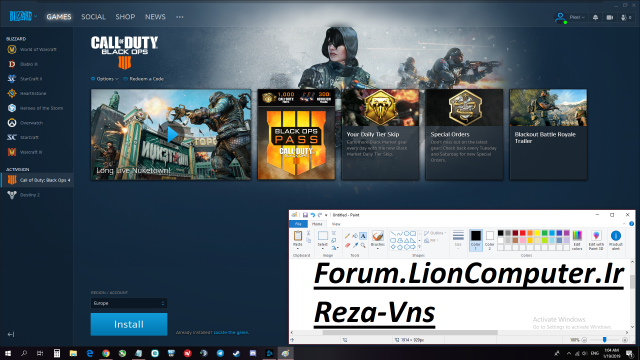Viewport: 640px width, 360px height.
Task: Click the Paint zoom slider handle
Action: [604, 340]
